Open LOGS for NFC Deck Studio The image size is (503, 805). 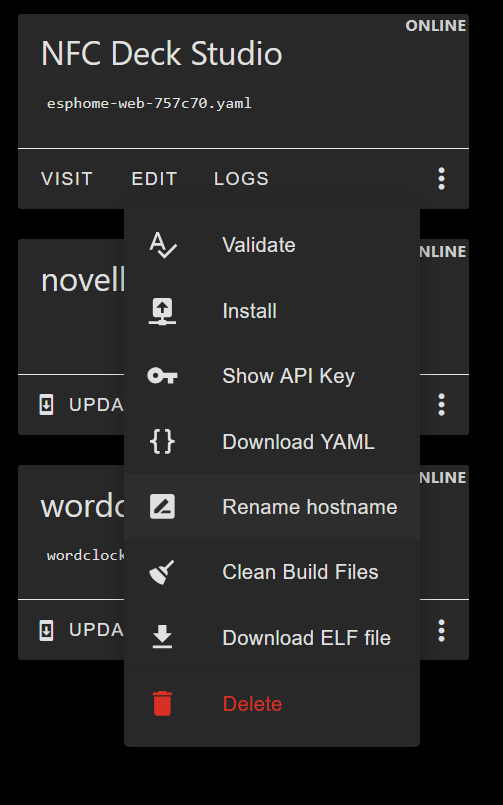pyautogui.click(x=241, y=179)
